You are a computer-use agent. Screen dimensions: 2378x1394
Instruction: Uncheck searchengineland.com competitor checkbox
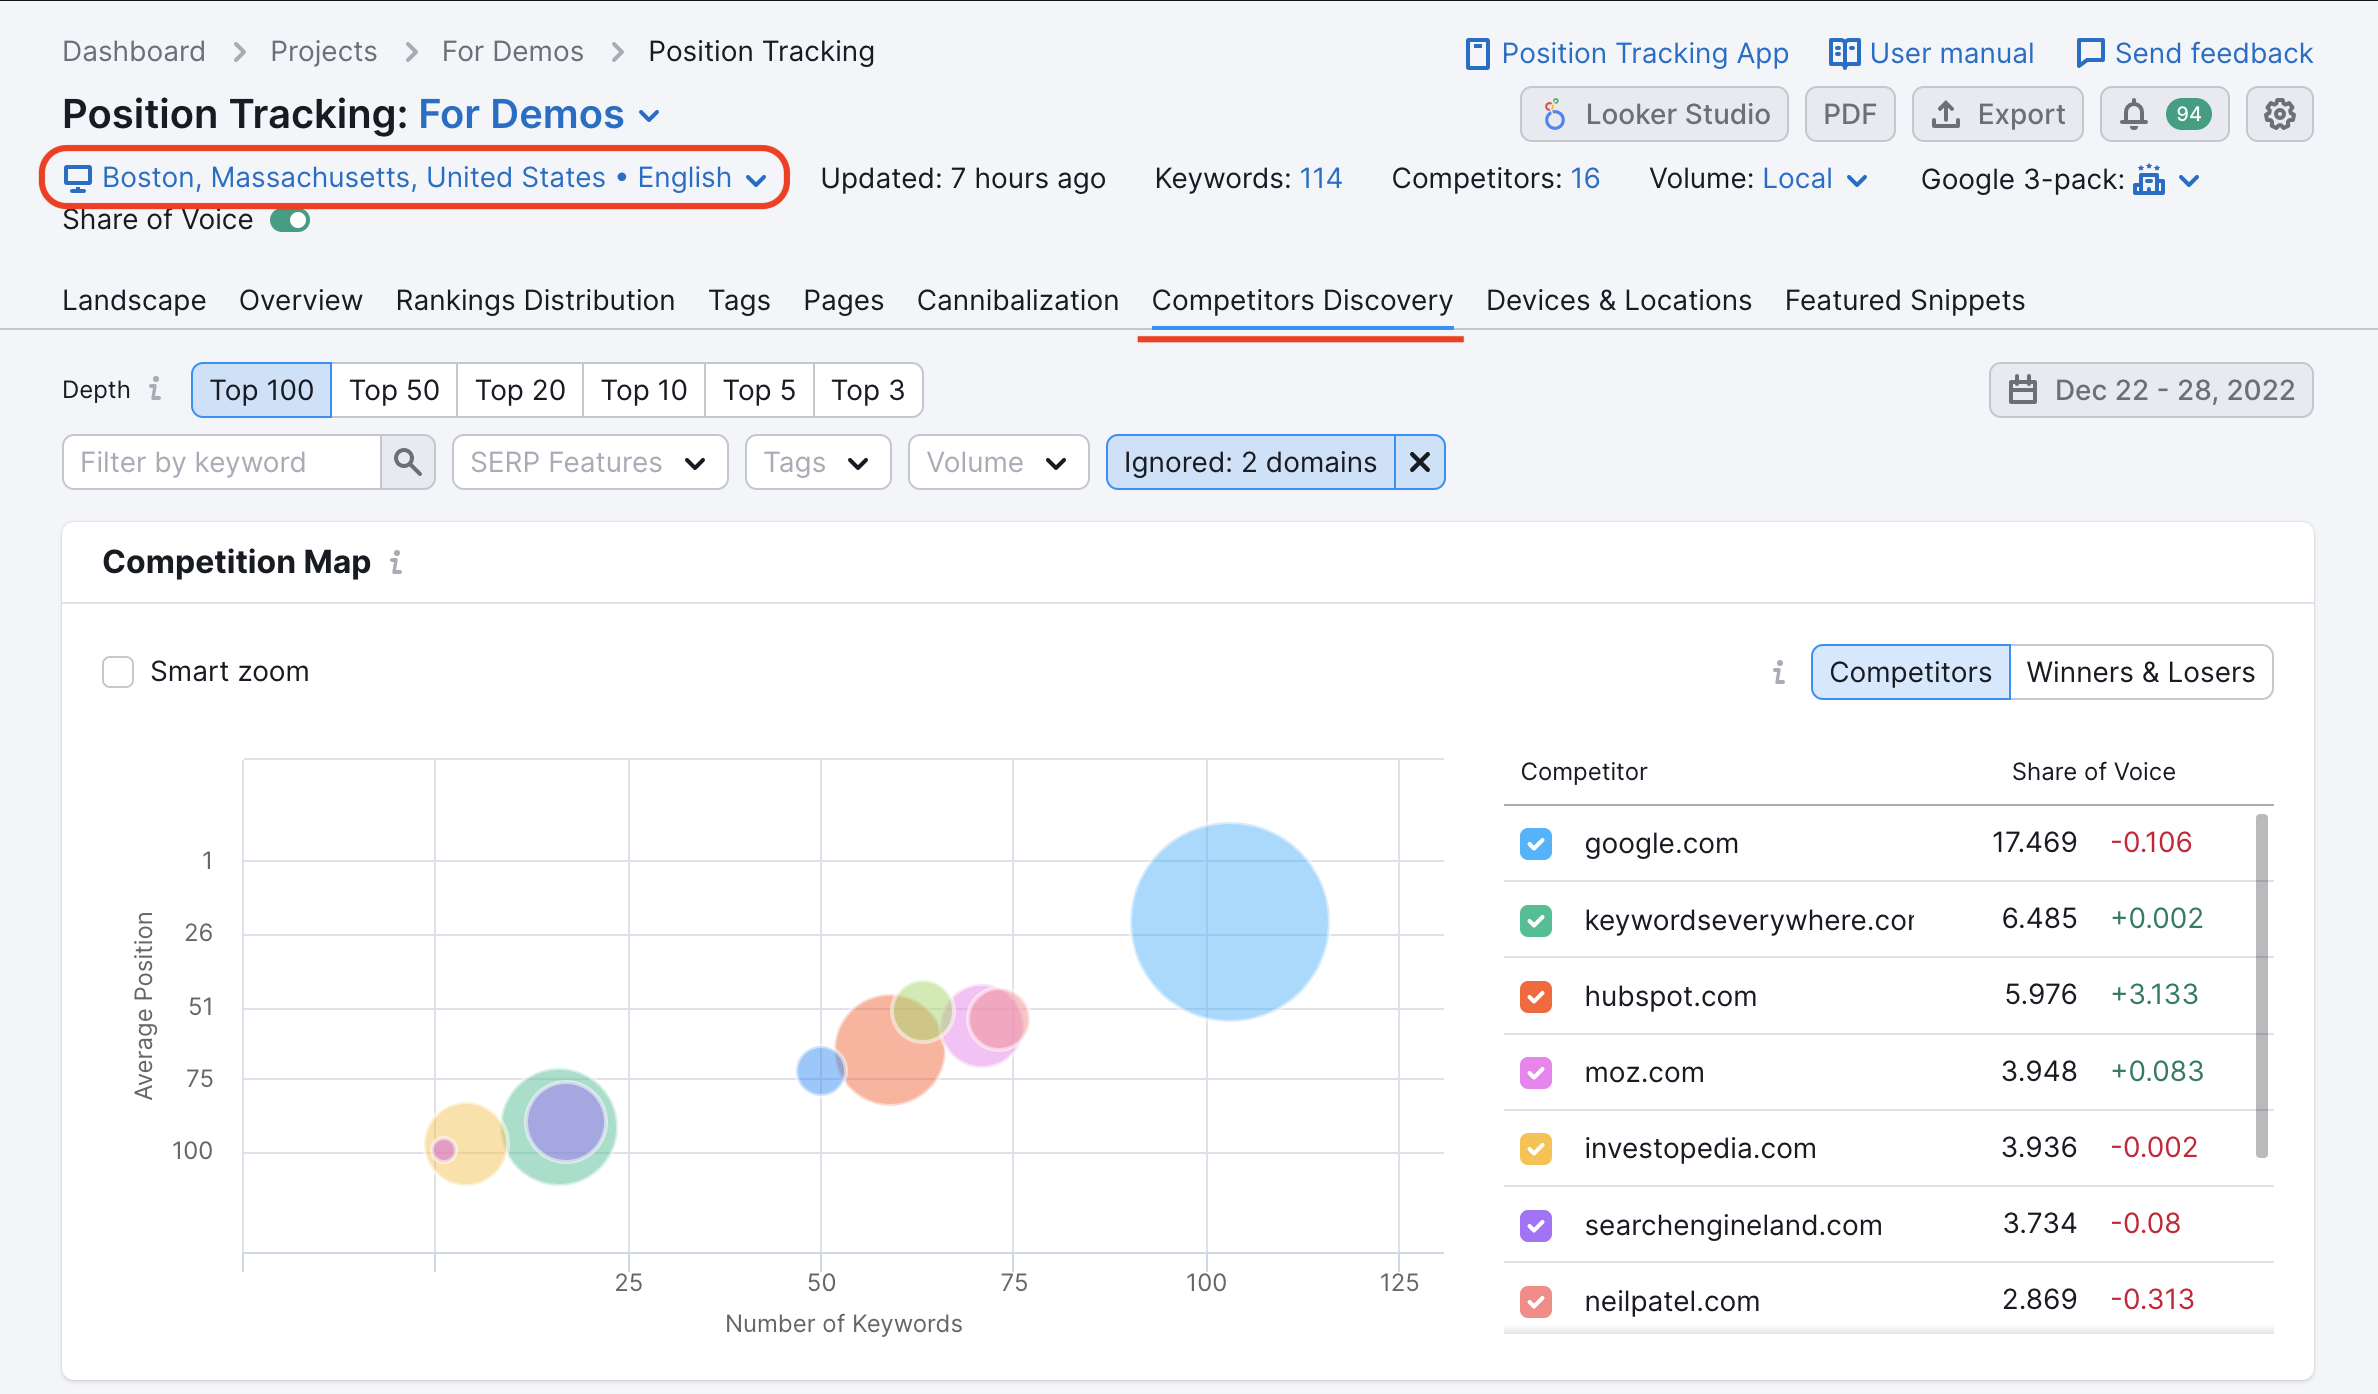pos(1536,1225)
